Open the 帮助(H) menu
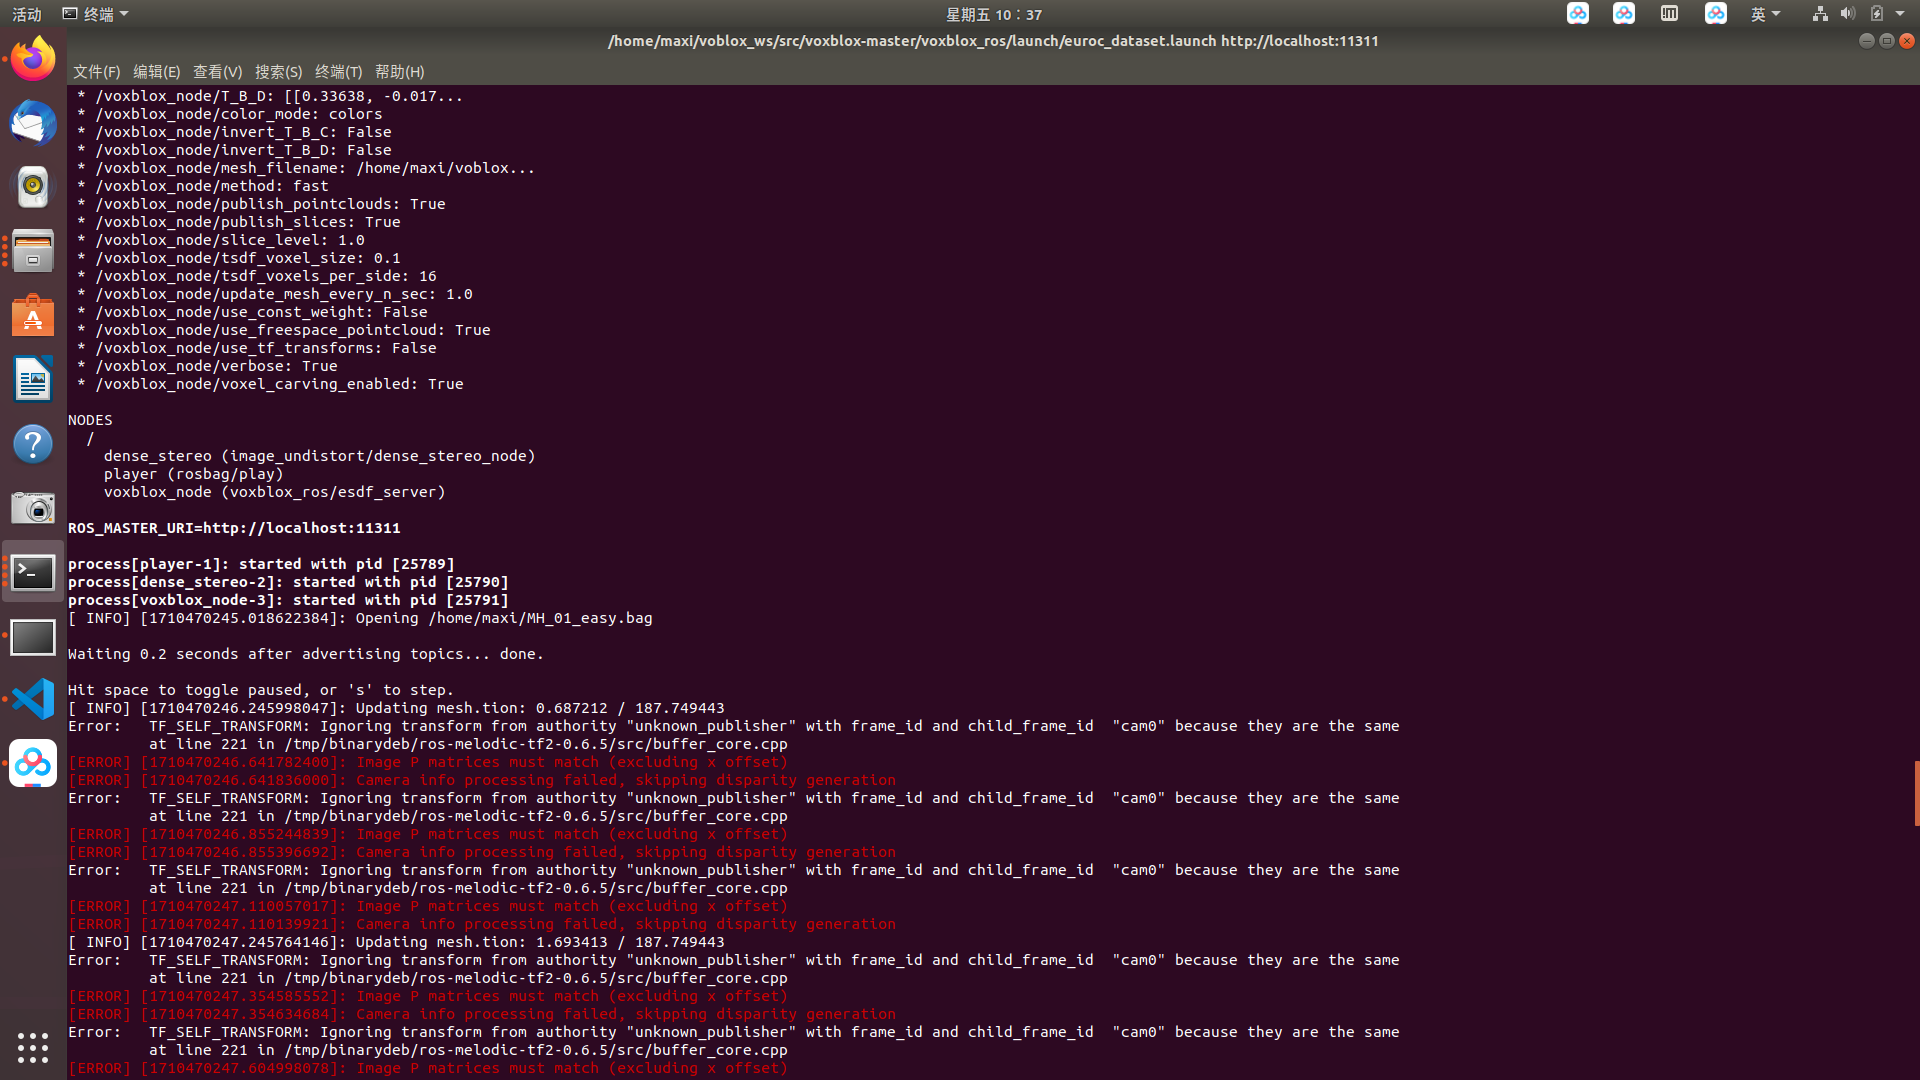This screenshot has height=1080, width=1920. pyautogui.click(x=399, y=72)
